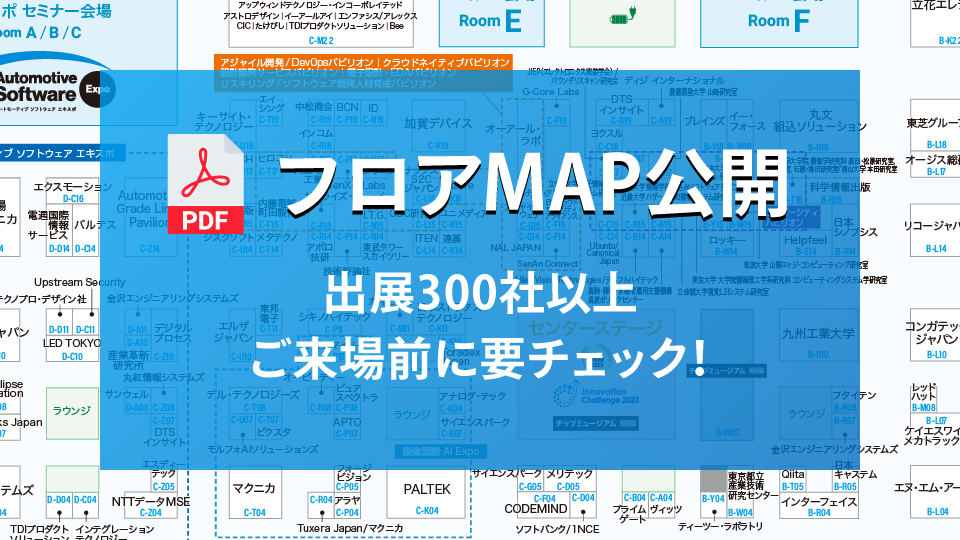Click the センターステージ area
Screen dimensions: 960x540
[x=594, y=328]
